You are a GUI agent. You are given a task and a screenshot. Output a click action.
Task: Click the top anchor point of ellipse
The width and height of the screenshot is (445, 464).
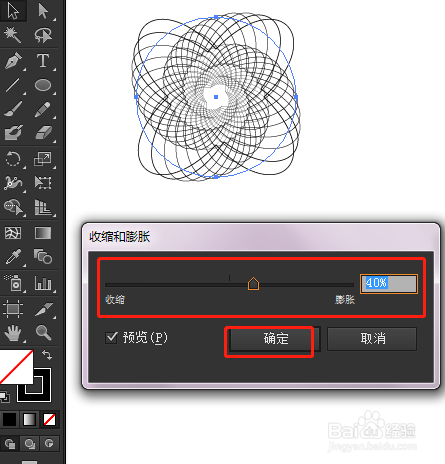coord(216,17)
